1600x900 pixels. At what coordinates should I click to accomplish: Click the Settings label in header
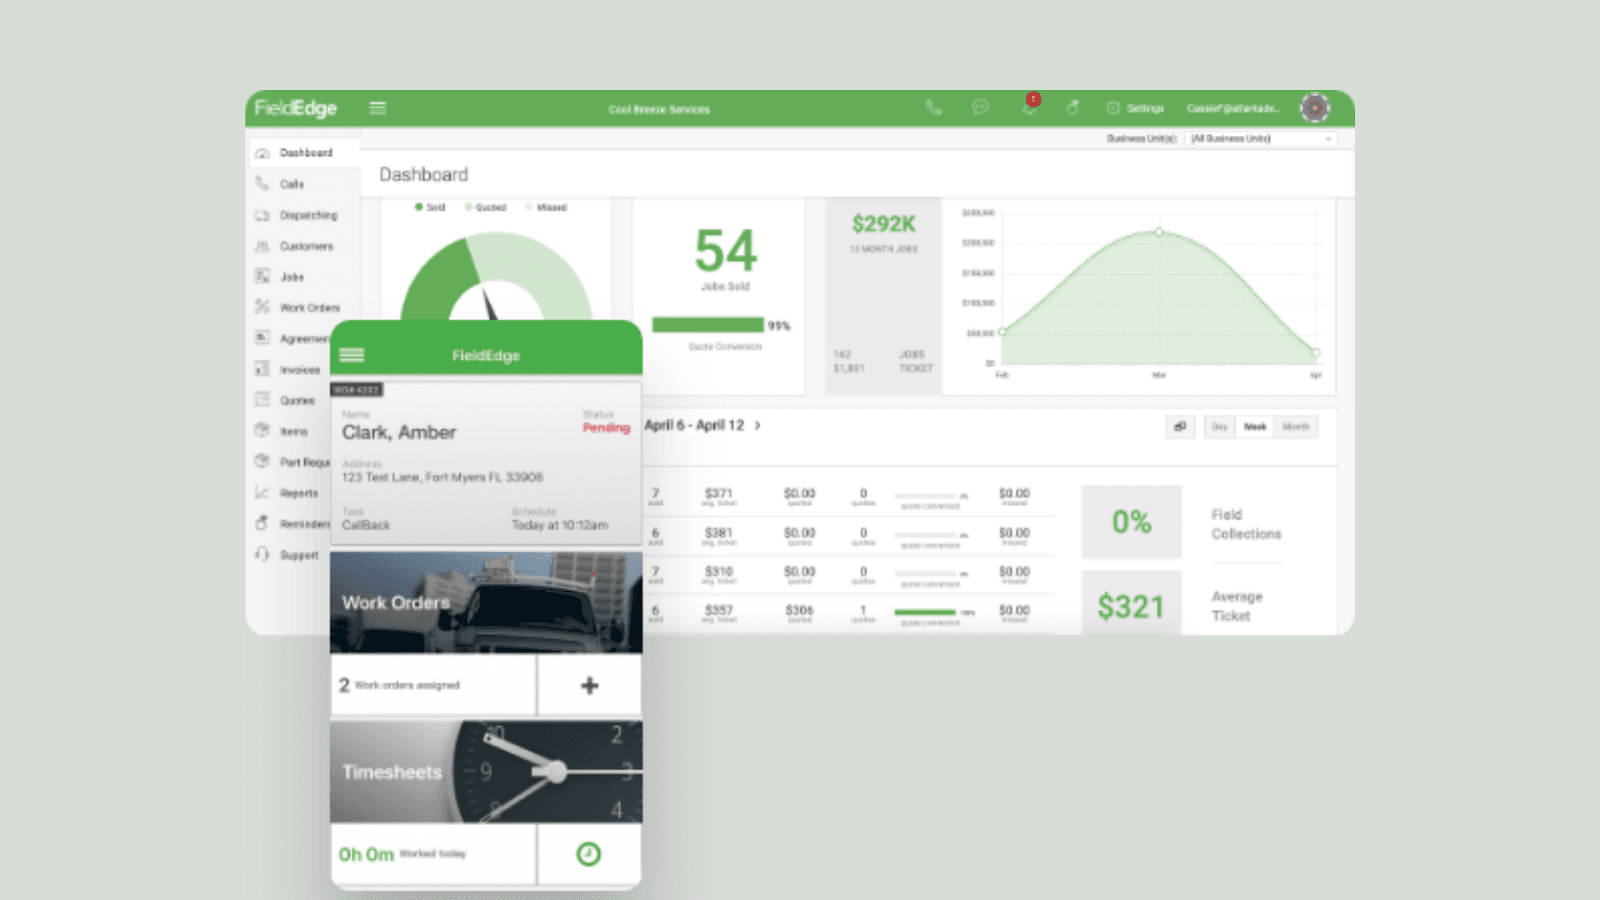tap(1146, 108)
